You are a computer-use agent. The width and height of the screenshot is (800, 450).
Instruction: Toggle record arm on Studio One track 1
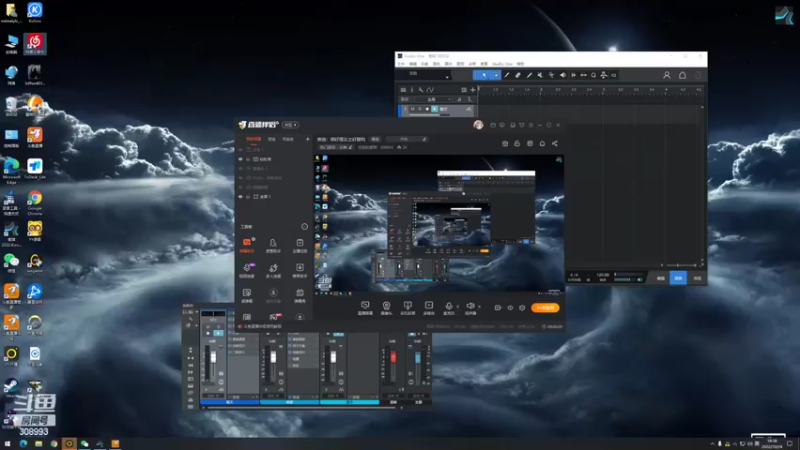(x=427, y=109)
